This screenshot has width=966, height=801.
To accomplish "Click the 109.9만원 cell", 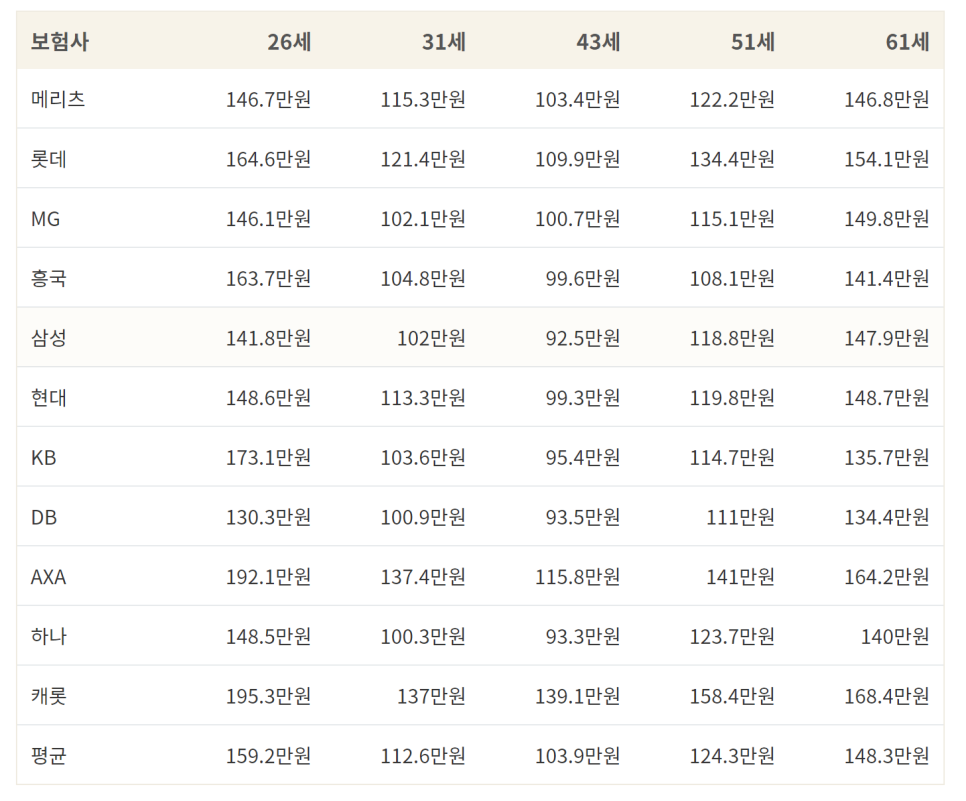I will pyautogui.click(x=577, y=159).
